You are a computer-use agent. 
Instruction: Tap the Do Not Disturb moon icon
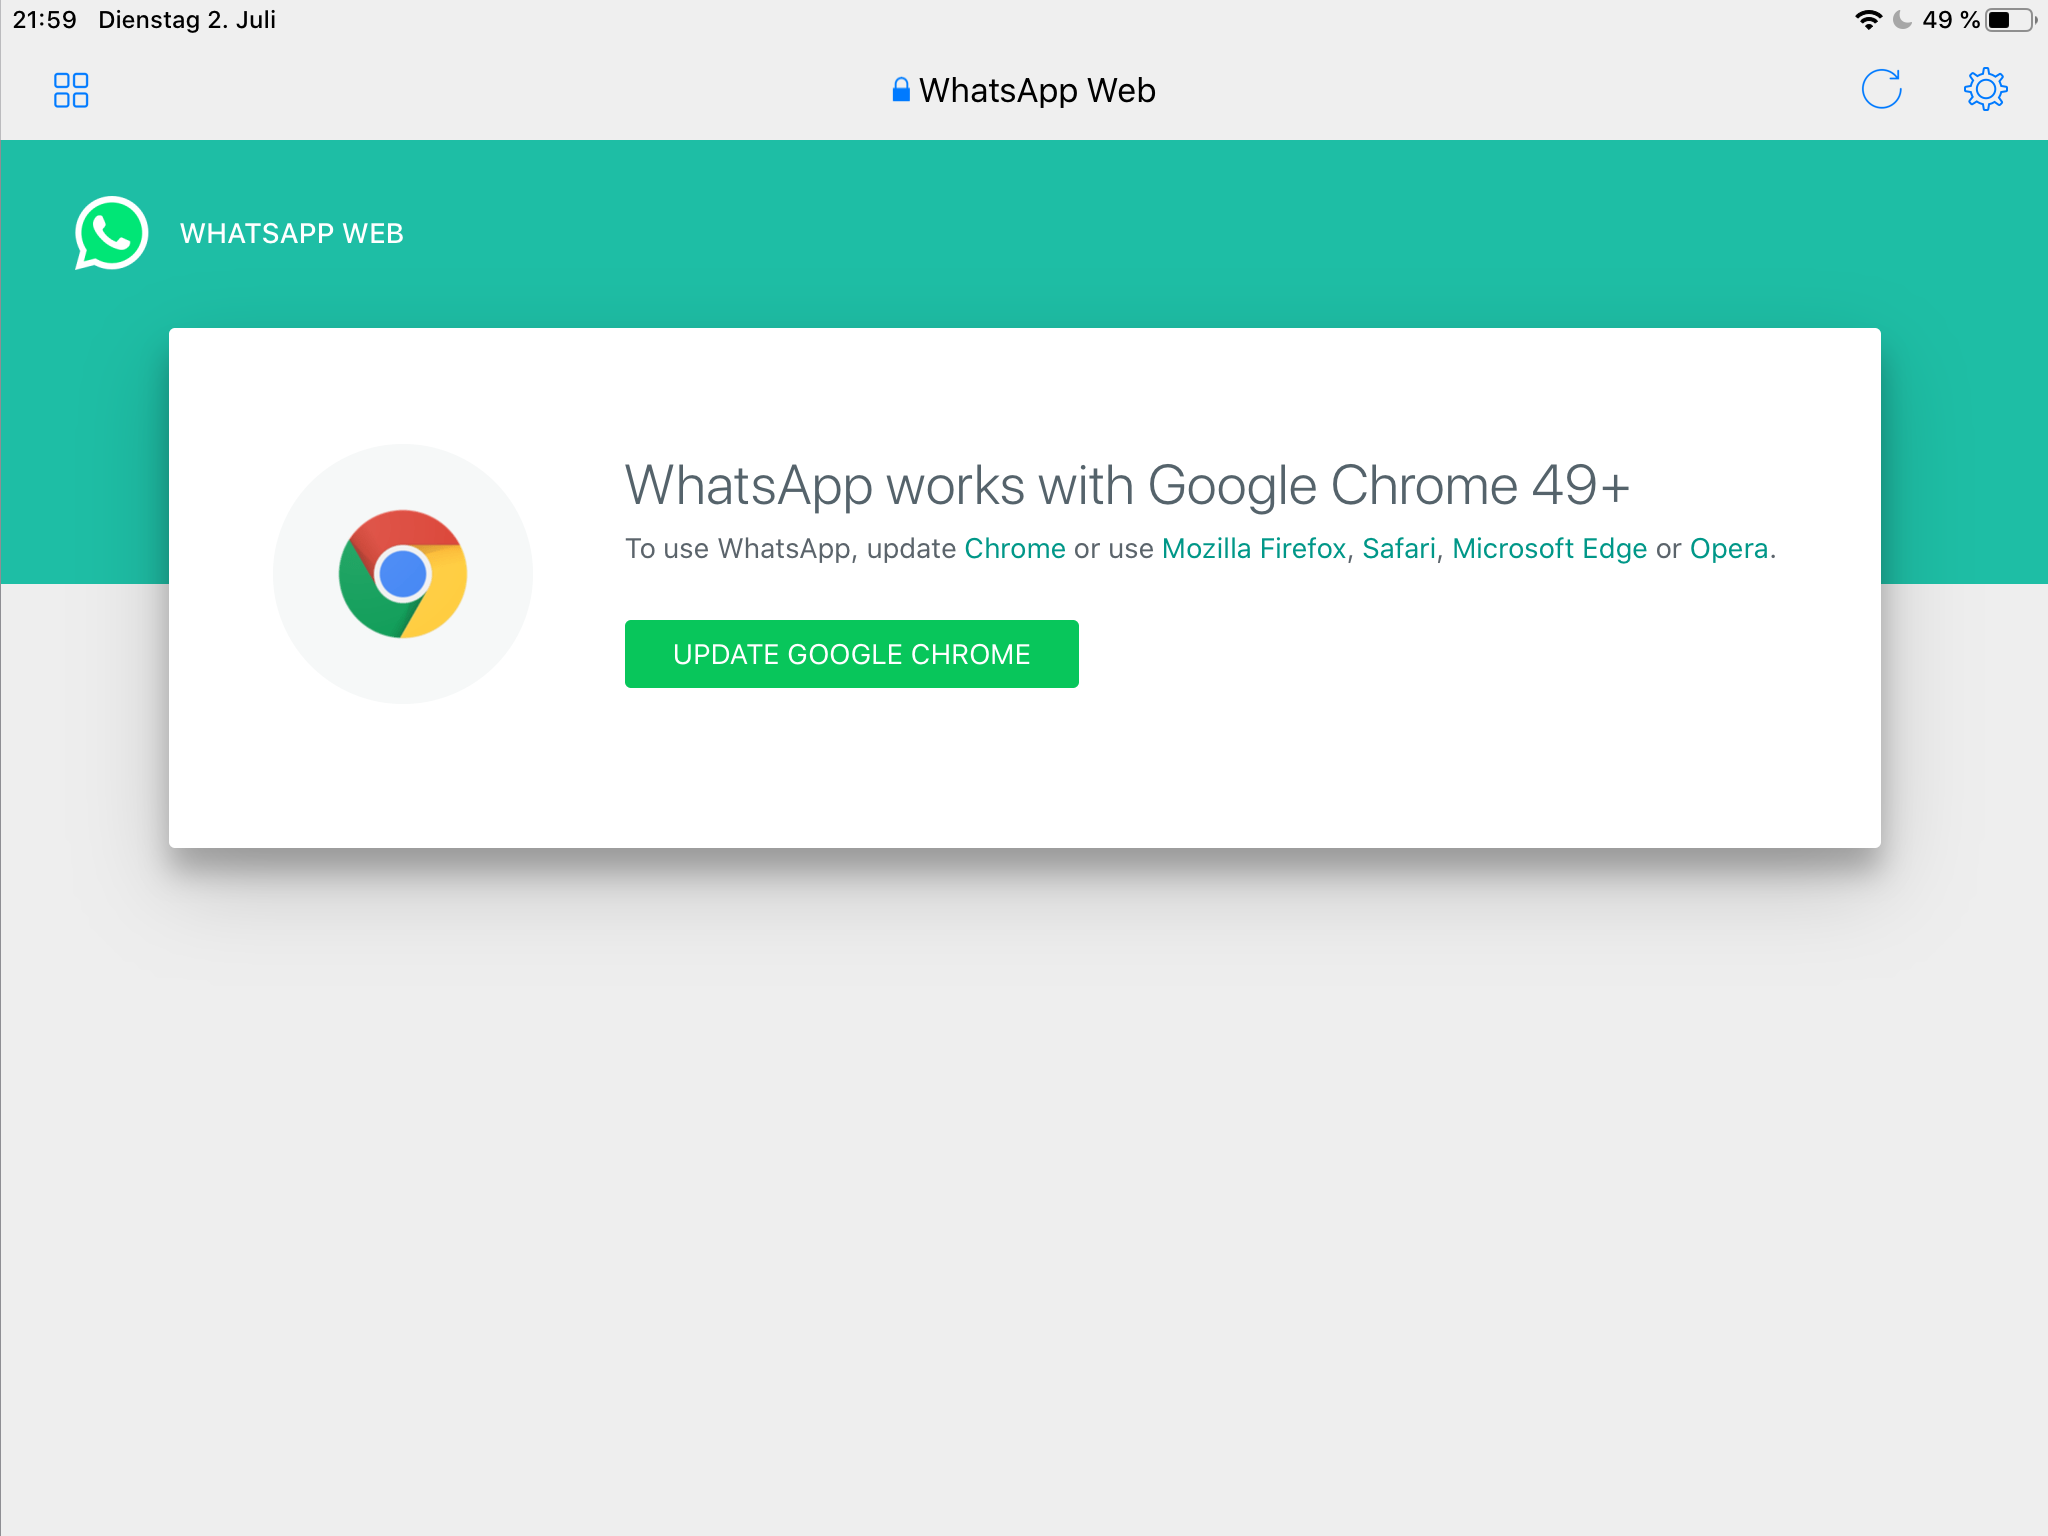1902,20
